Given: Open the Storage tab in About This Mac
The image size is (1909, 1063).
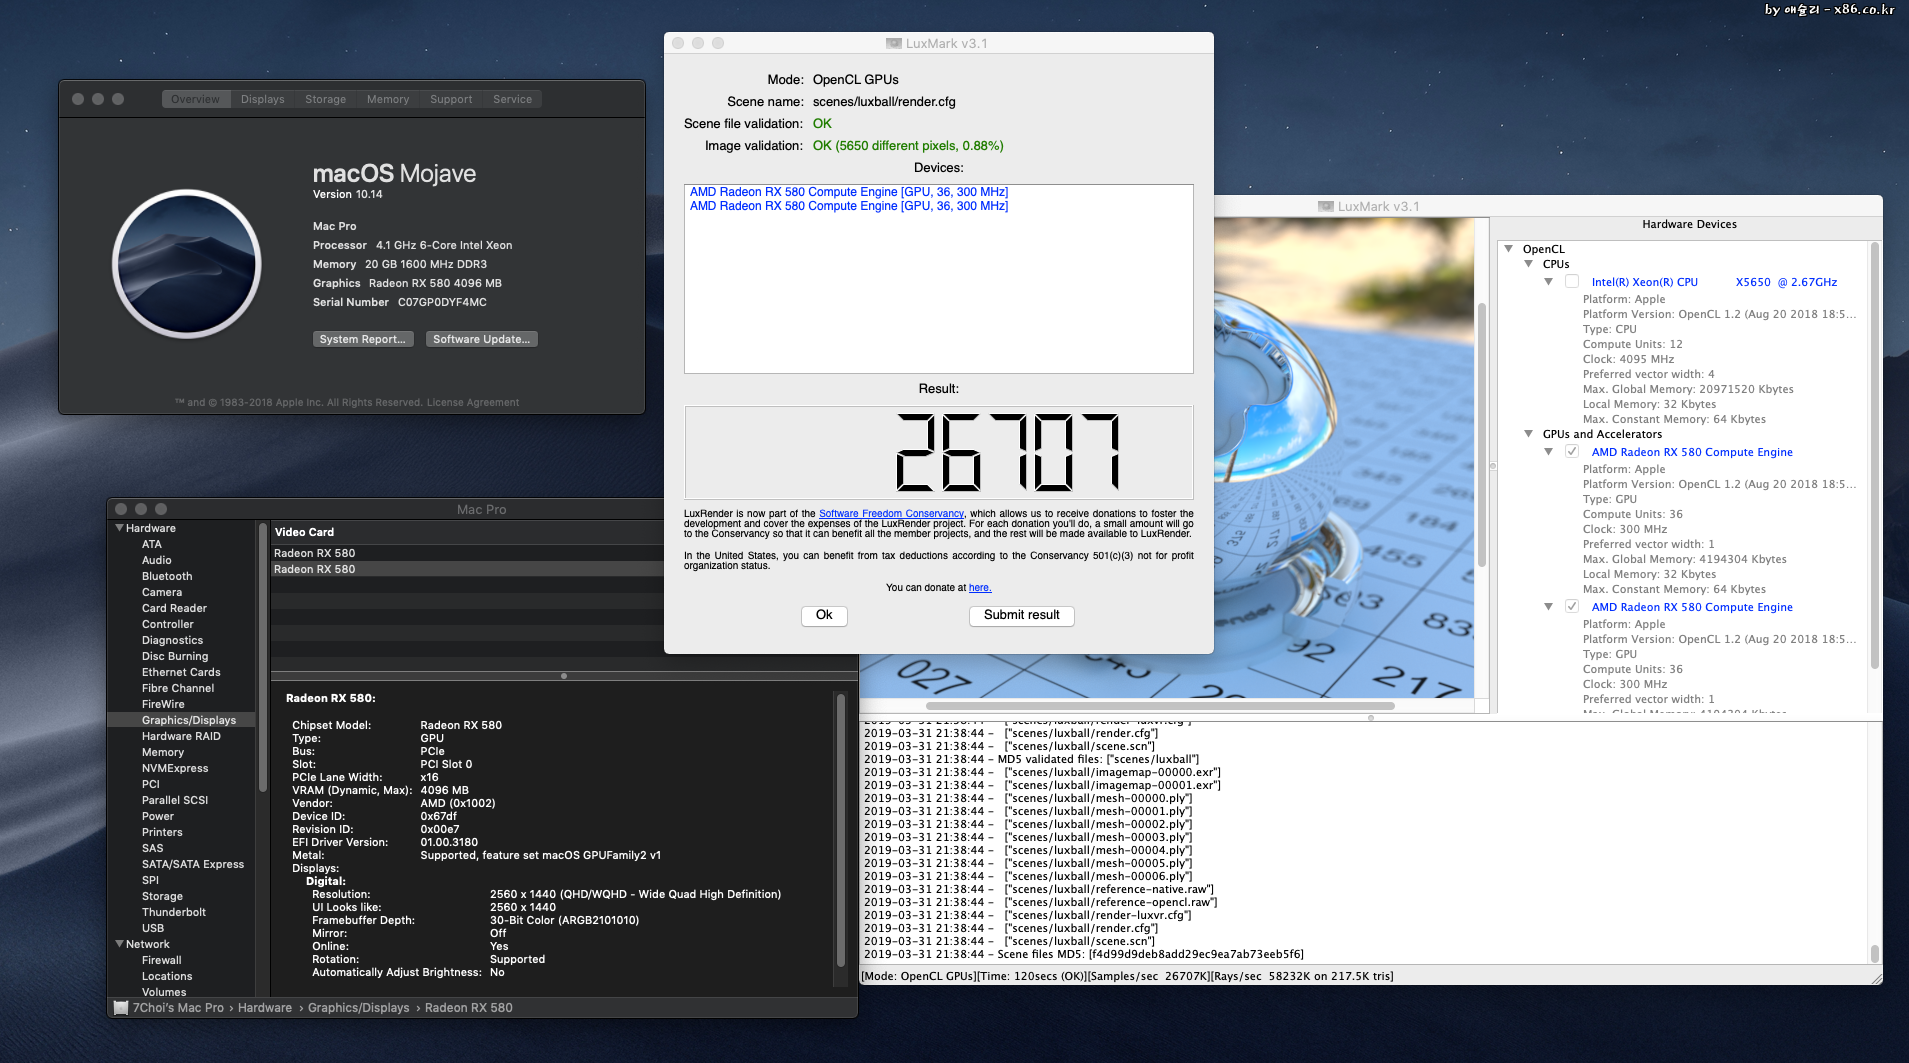Looking at the screenshot, I should tap(326, 99).
